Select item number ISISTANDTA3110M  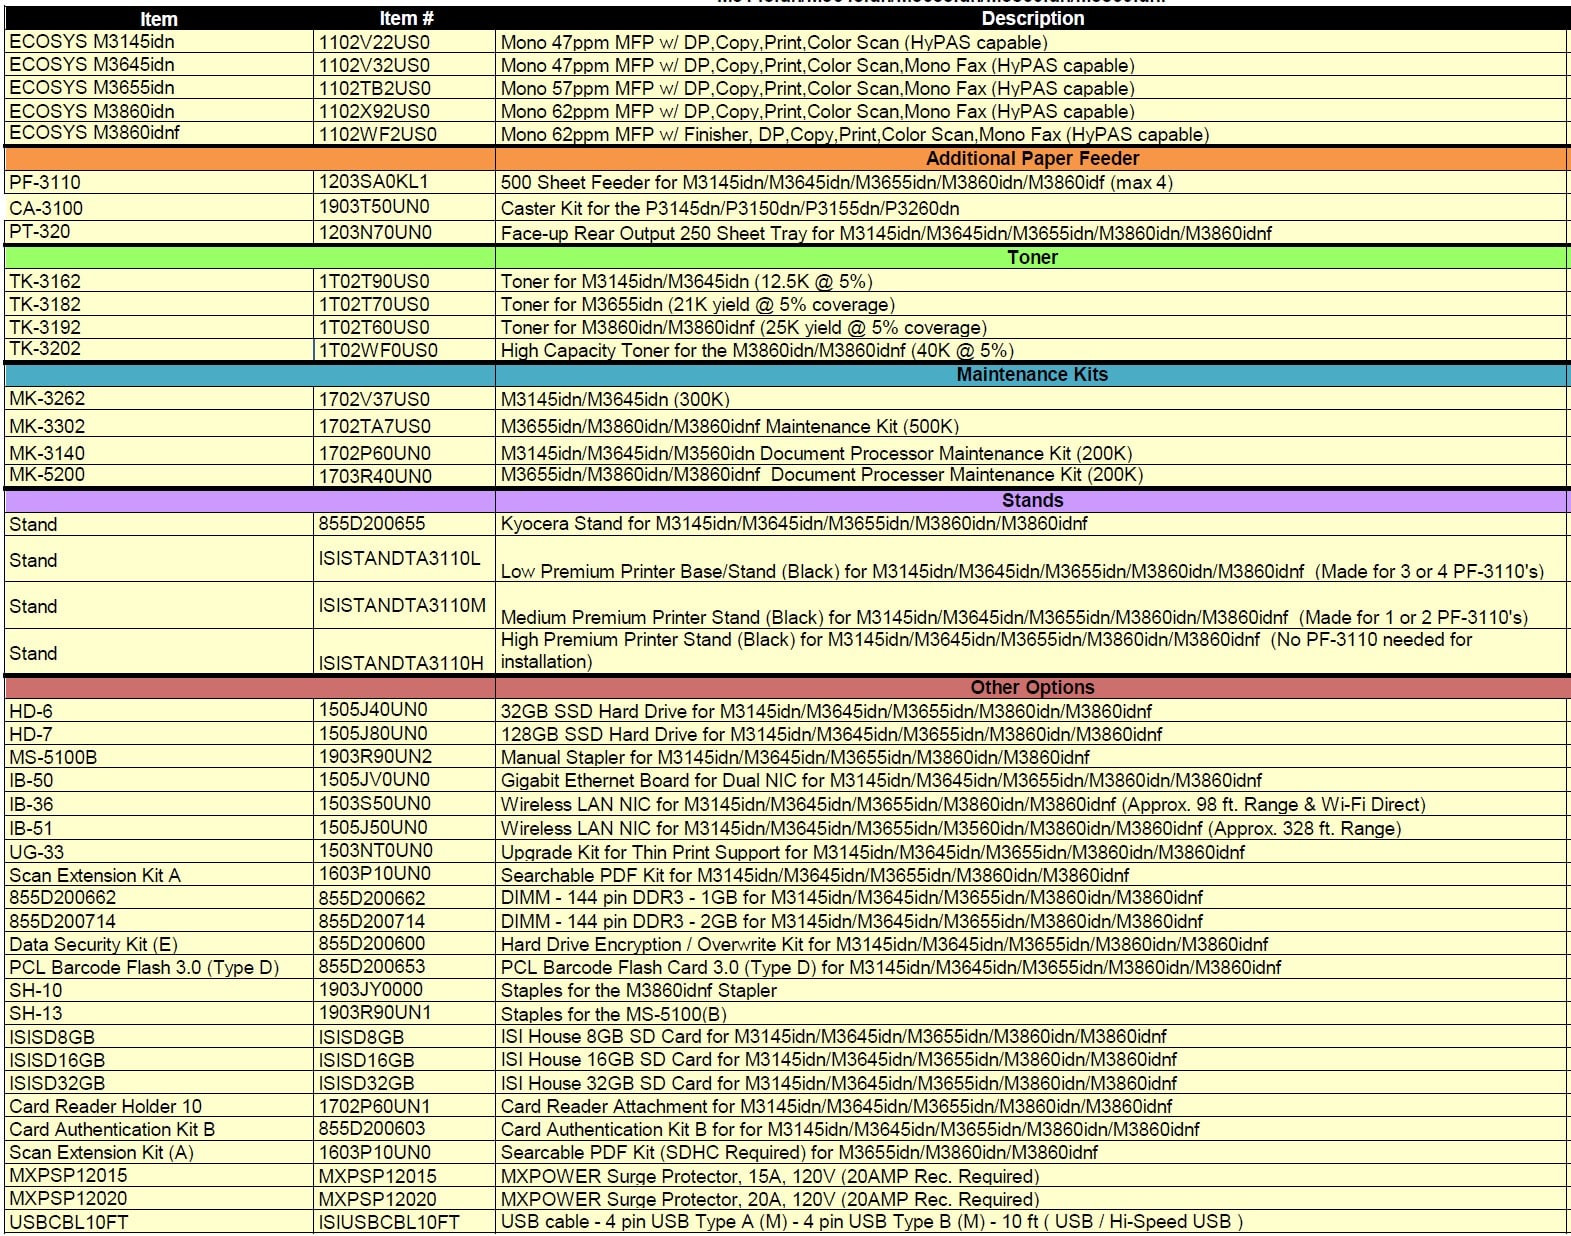402,605
